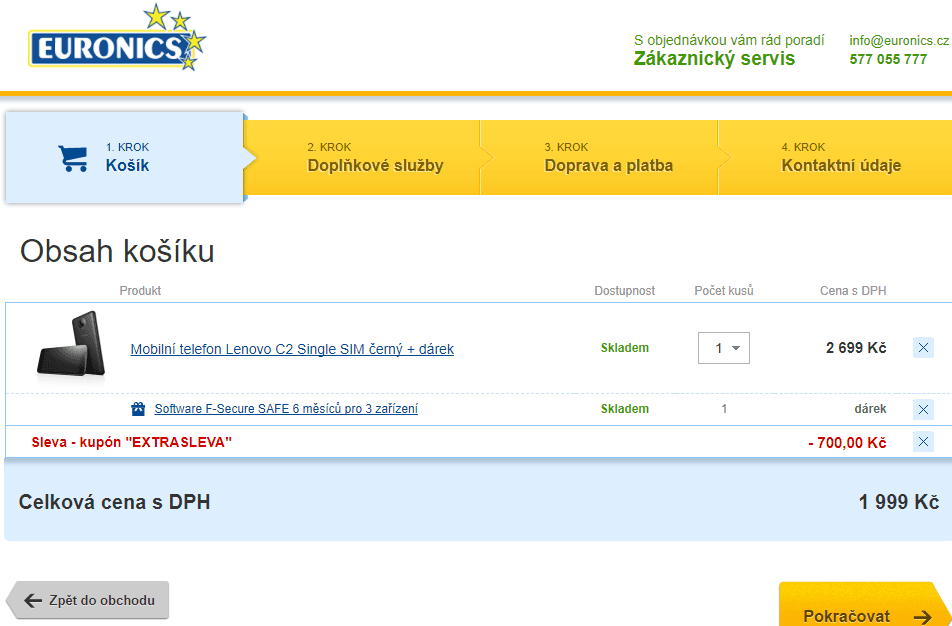
Task: Go to step 2 Doplňkové služby
Action: pyautogui.click(x=362, y=157)
